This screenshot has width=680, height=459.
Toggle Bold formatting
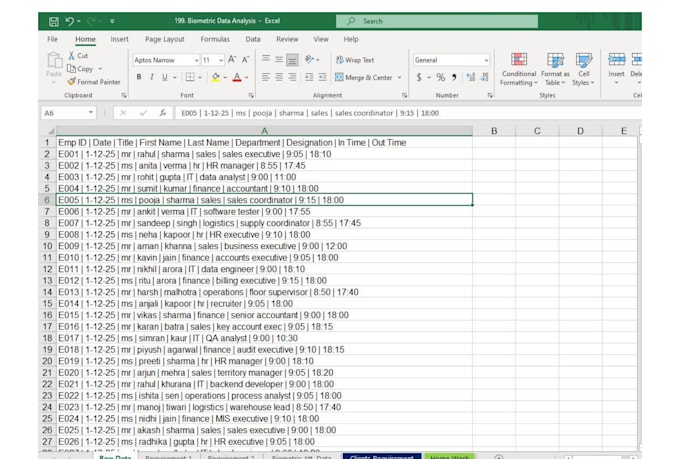139,77
